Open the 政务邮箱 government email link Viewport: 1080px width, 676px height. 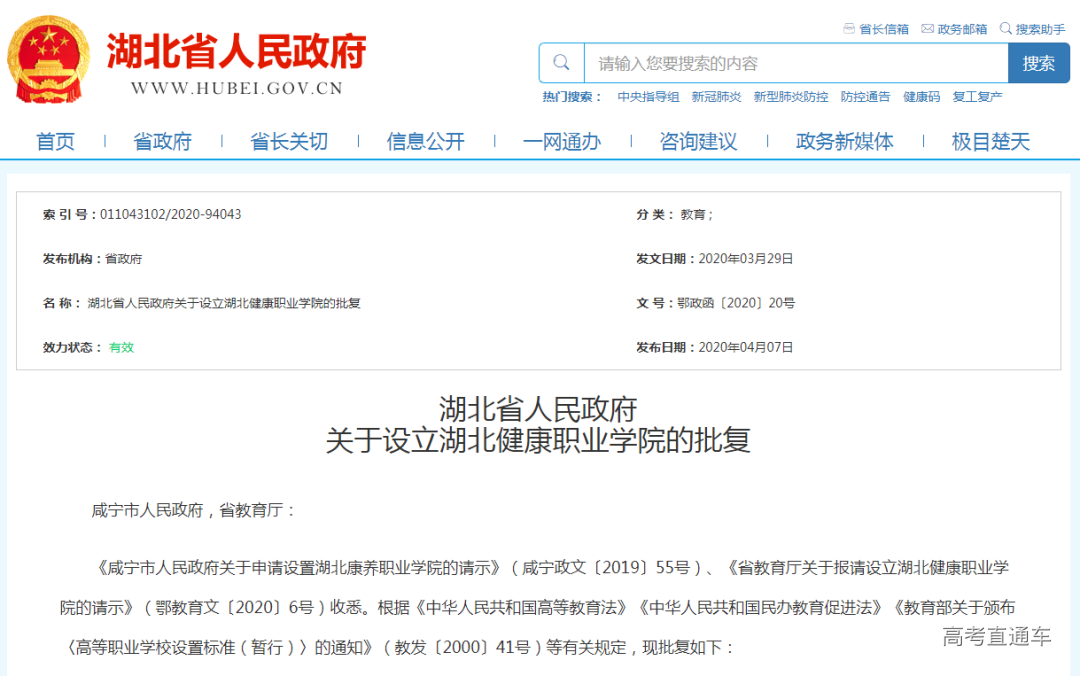(x=954, y=29)
